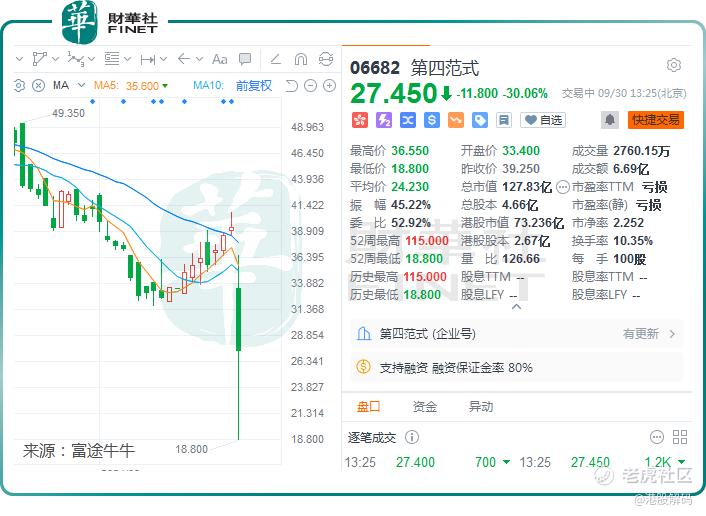Toggle the magnet snap tool
The image size is (706, 516).
300,59
